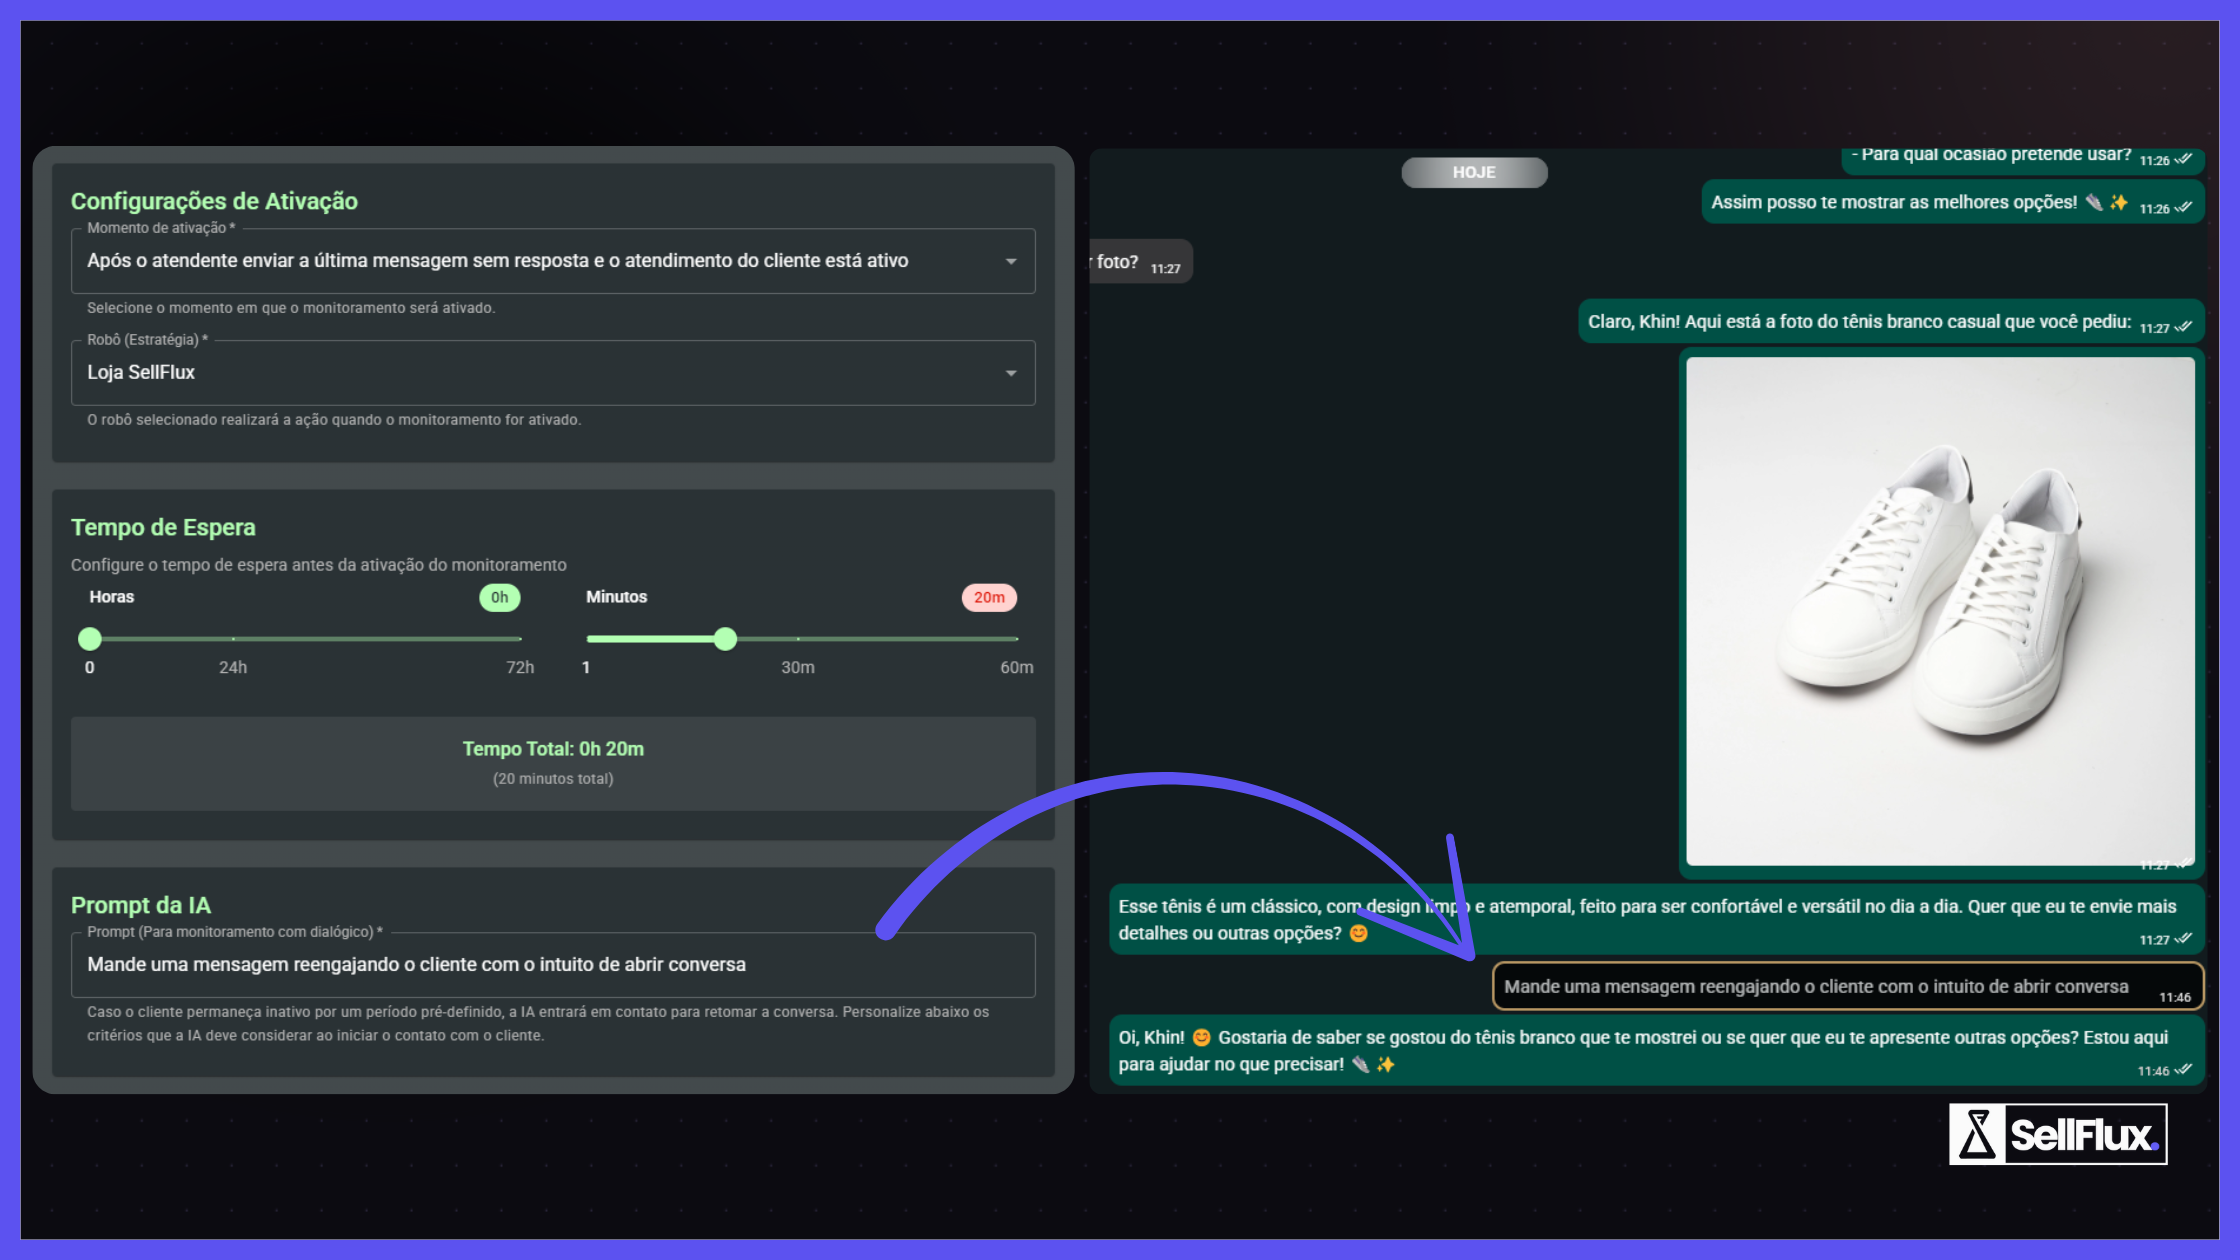Click the HOJE date badge
Image resolution: width=2240 pixels, height=1260 pixels.
point(1474,173)
